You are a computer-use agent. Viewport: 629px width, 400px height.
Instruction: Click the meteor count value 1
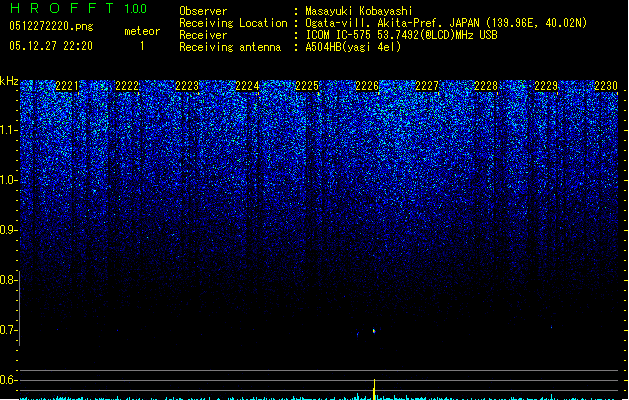(x=142, y=46)
